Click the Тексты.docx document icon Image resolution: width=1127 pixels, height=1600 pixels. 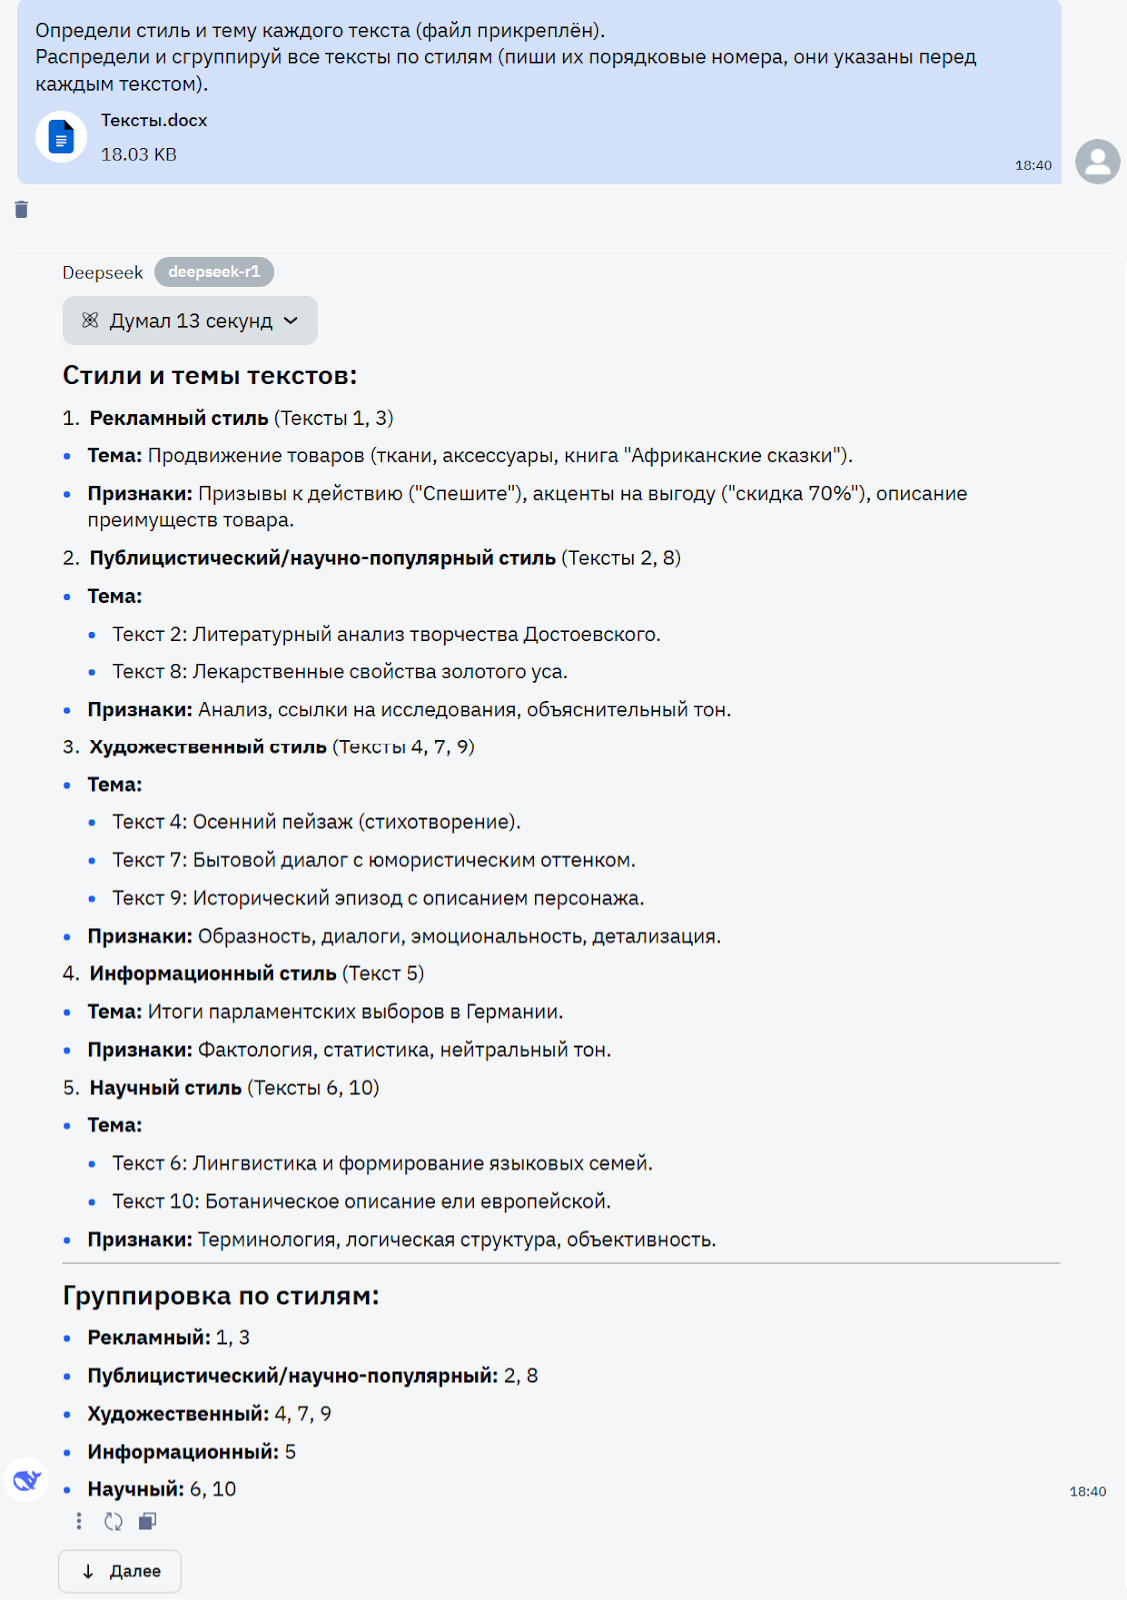62,136
